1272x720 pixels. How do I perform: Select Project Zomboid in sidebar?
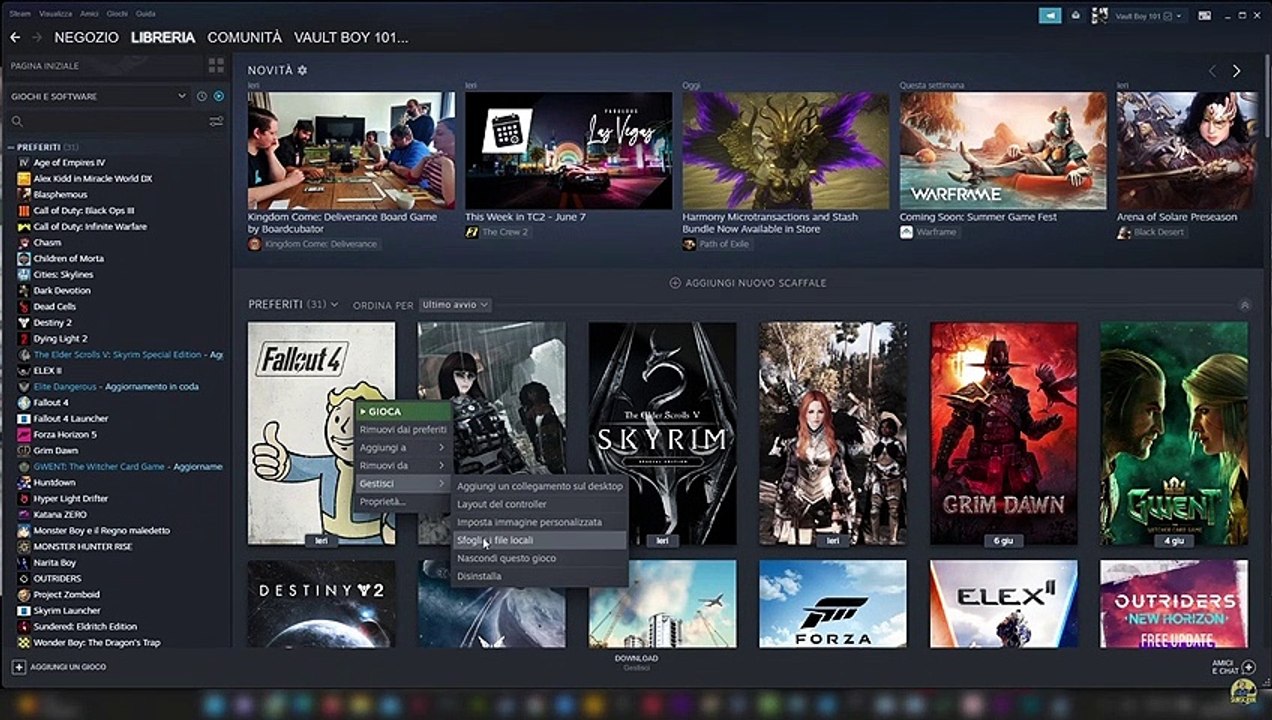(69, 594)
